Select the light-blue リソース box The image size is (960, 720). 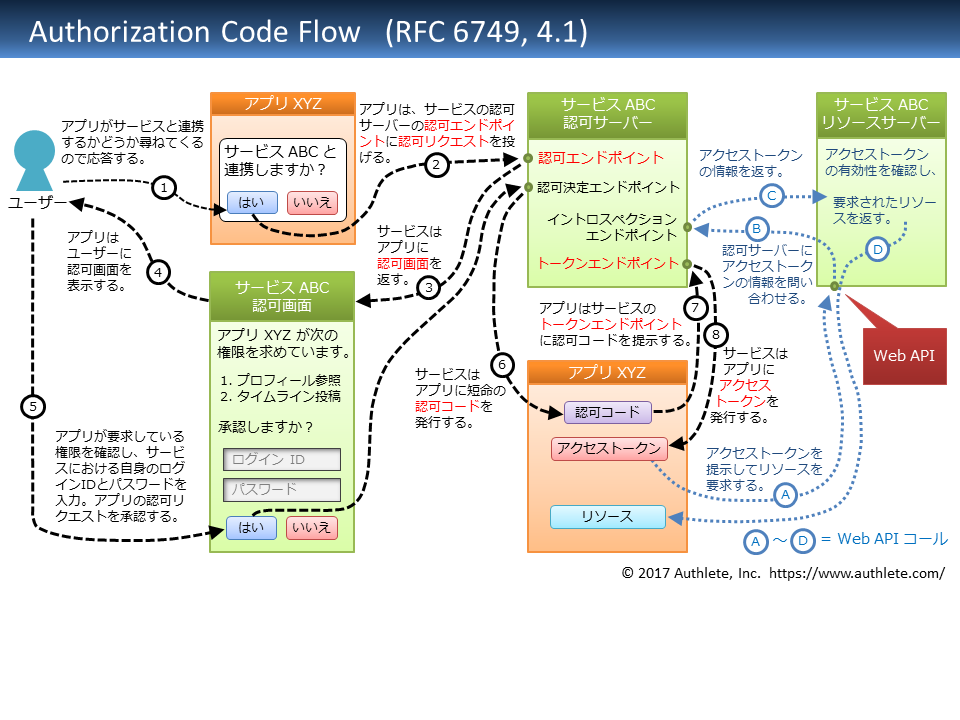607,517
